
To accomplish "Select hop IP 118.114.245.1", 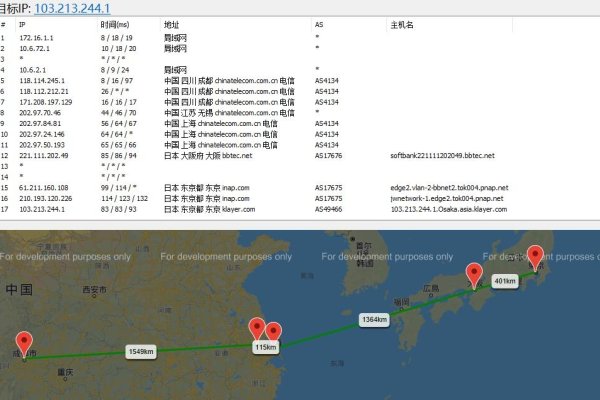I will [x=42, y=81].
